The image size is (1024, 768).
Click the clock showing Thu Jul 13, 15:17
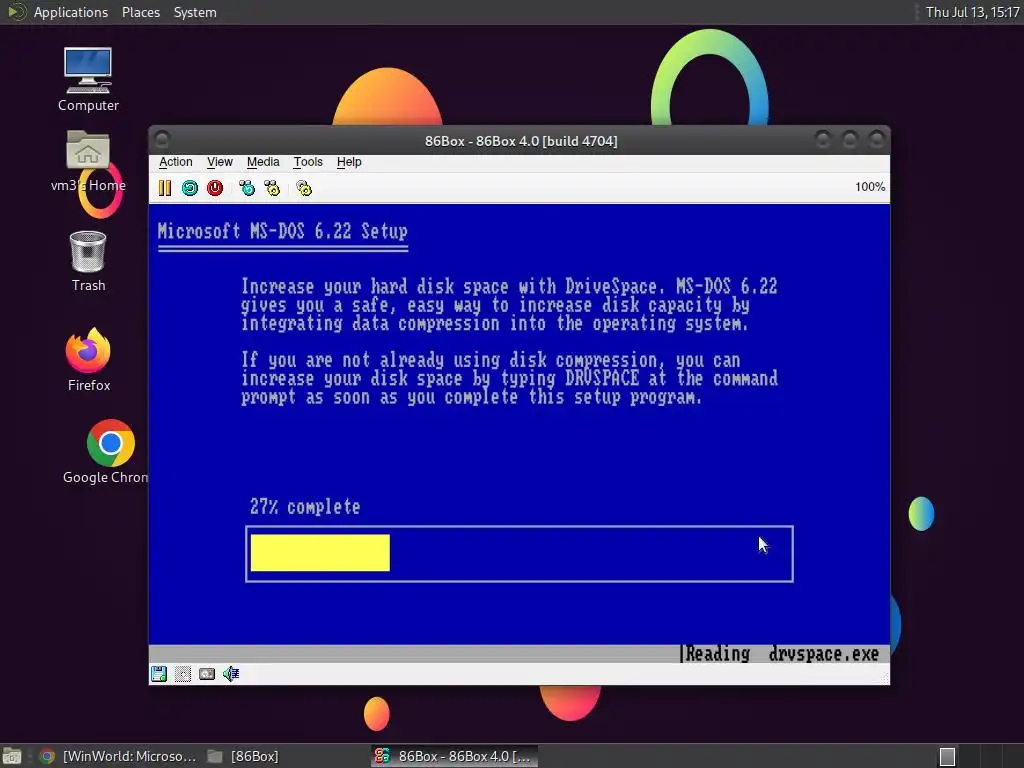pos(972,12)
